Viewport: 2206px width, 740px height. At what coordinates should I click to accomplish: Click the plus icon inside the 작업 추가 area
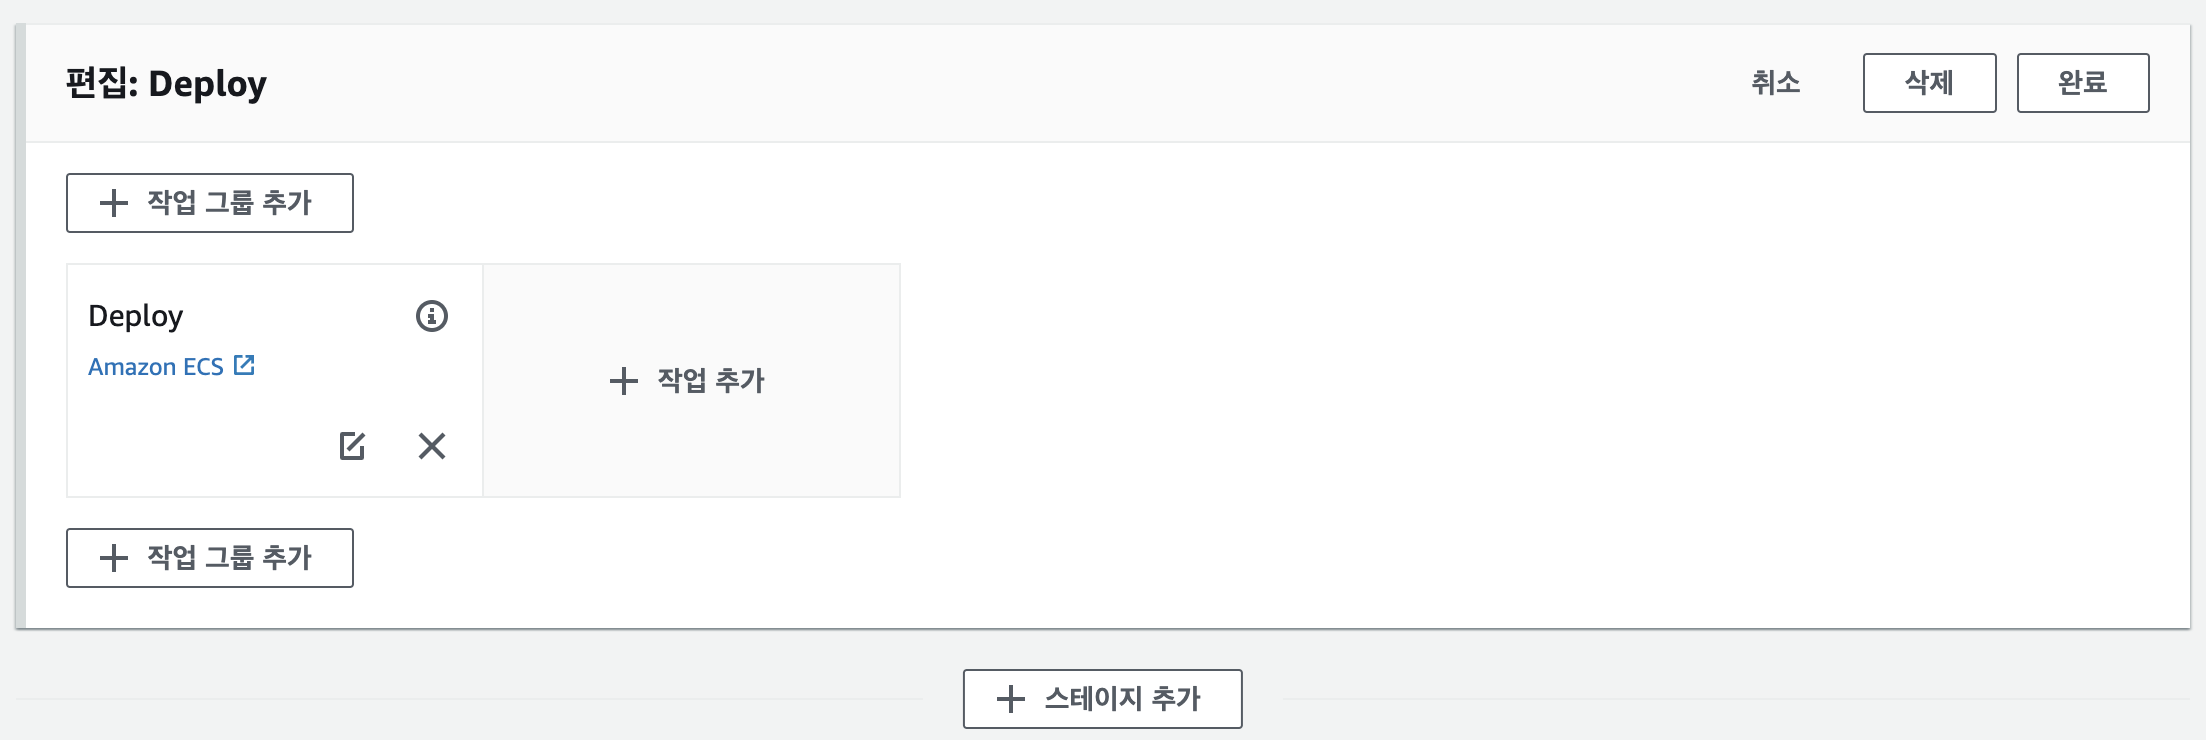coord(623,381)
